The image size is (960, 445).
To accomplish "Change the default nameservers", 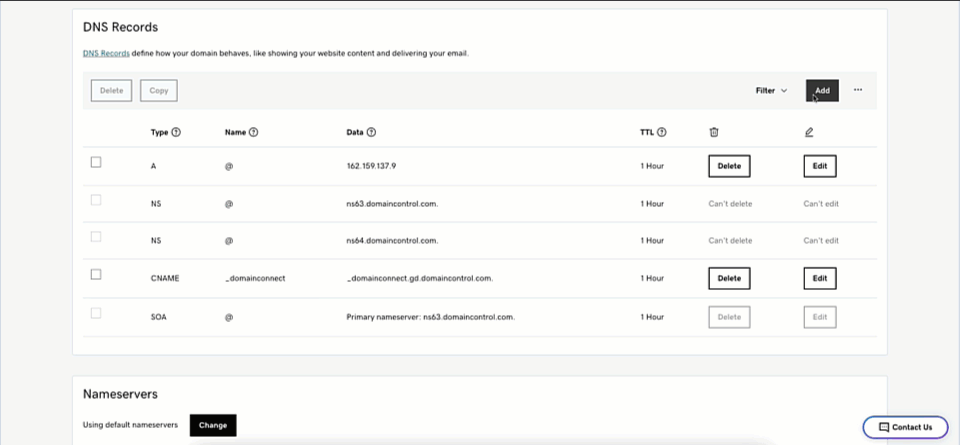I will coord(213,425).
